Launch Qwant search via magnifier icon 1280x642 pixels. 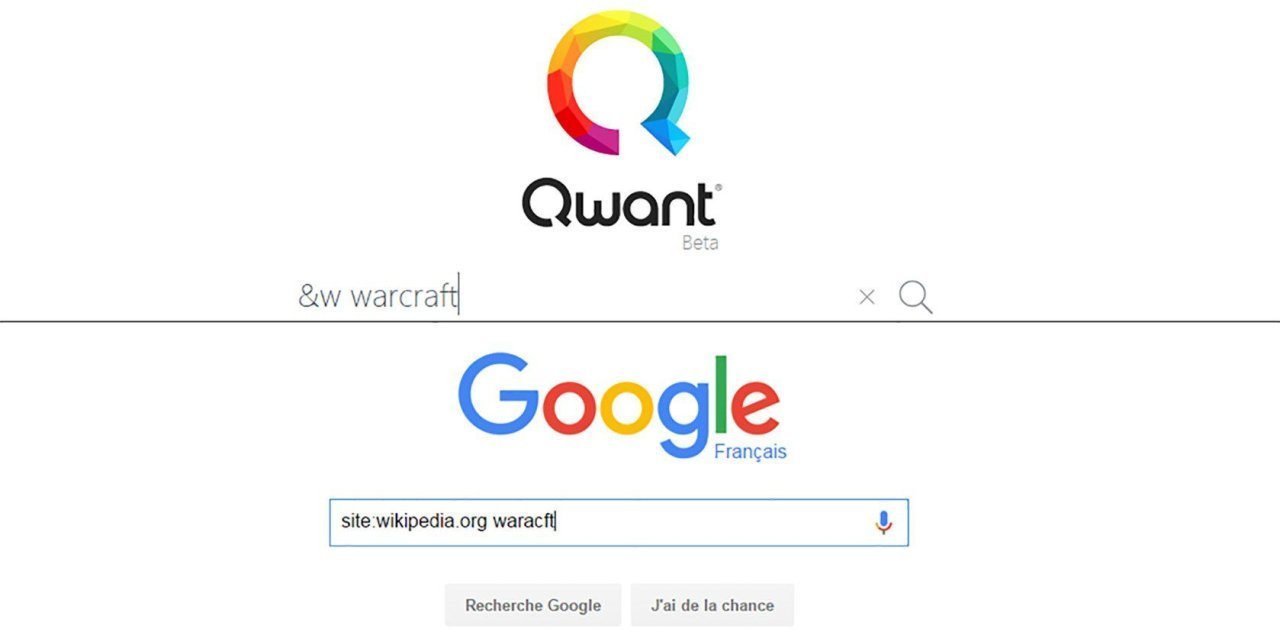(915, 297)
